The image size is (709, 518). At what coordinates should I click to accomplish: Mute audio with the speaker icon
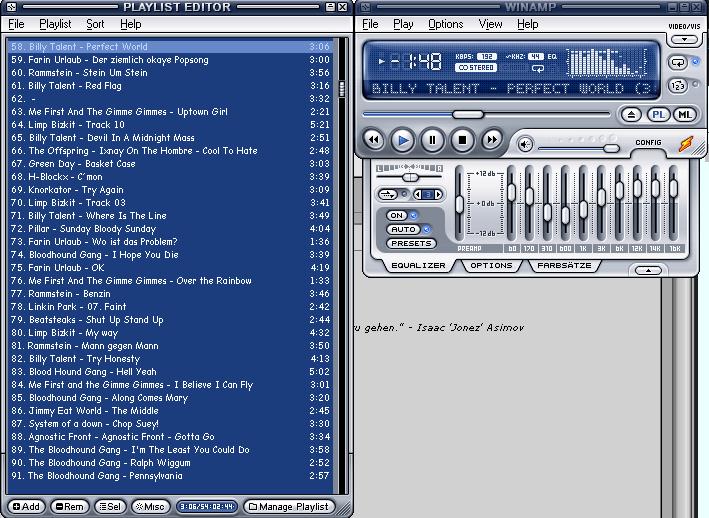pos(525,145)
